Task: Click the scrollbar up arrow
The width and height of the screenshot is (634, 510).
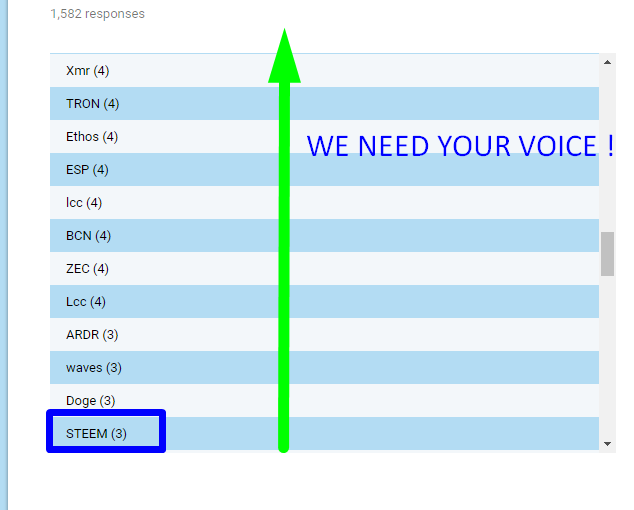Action: coord(607,62)
